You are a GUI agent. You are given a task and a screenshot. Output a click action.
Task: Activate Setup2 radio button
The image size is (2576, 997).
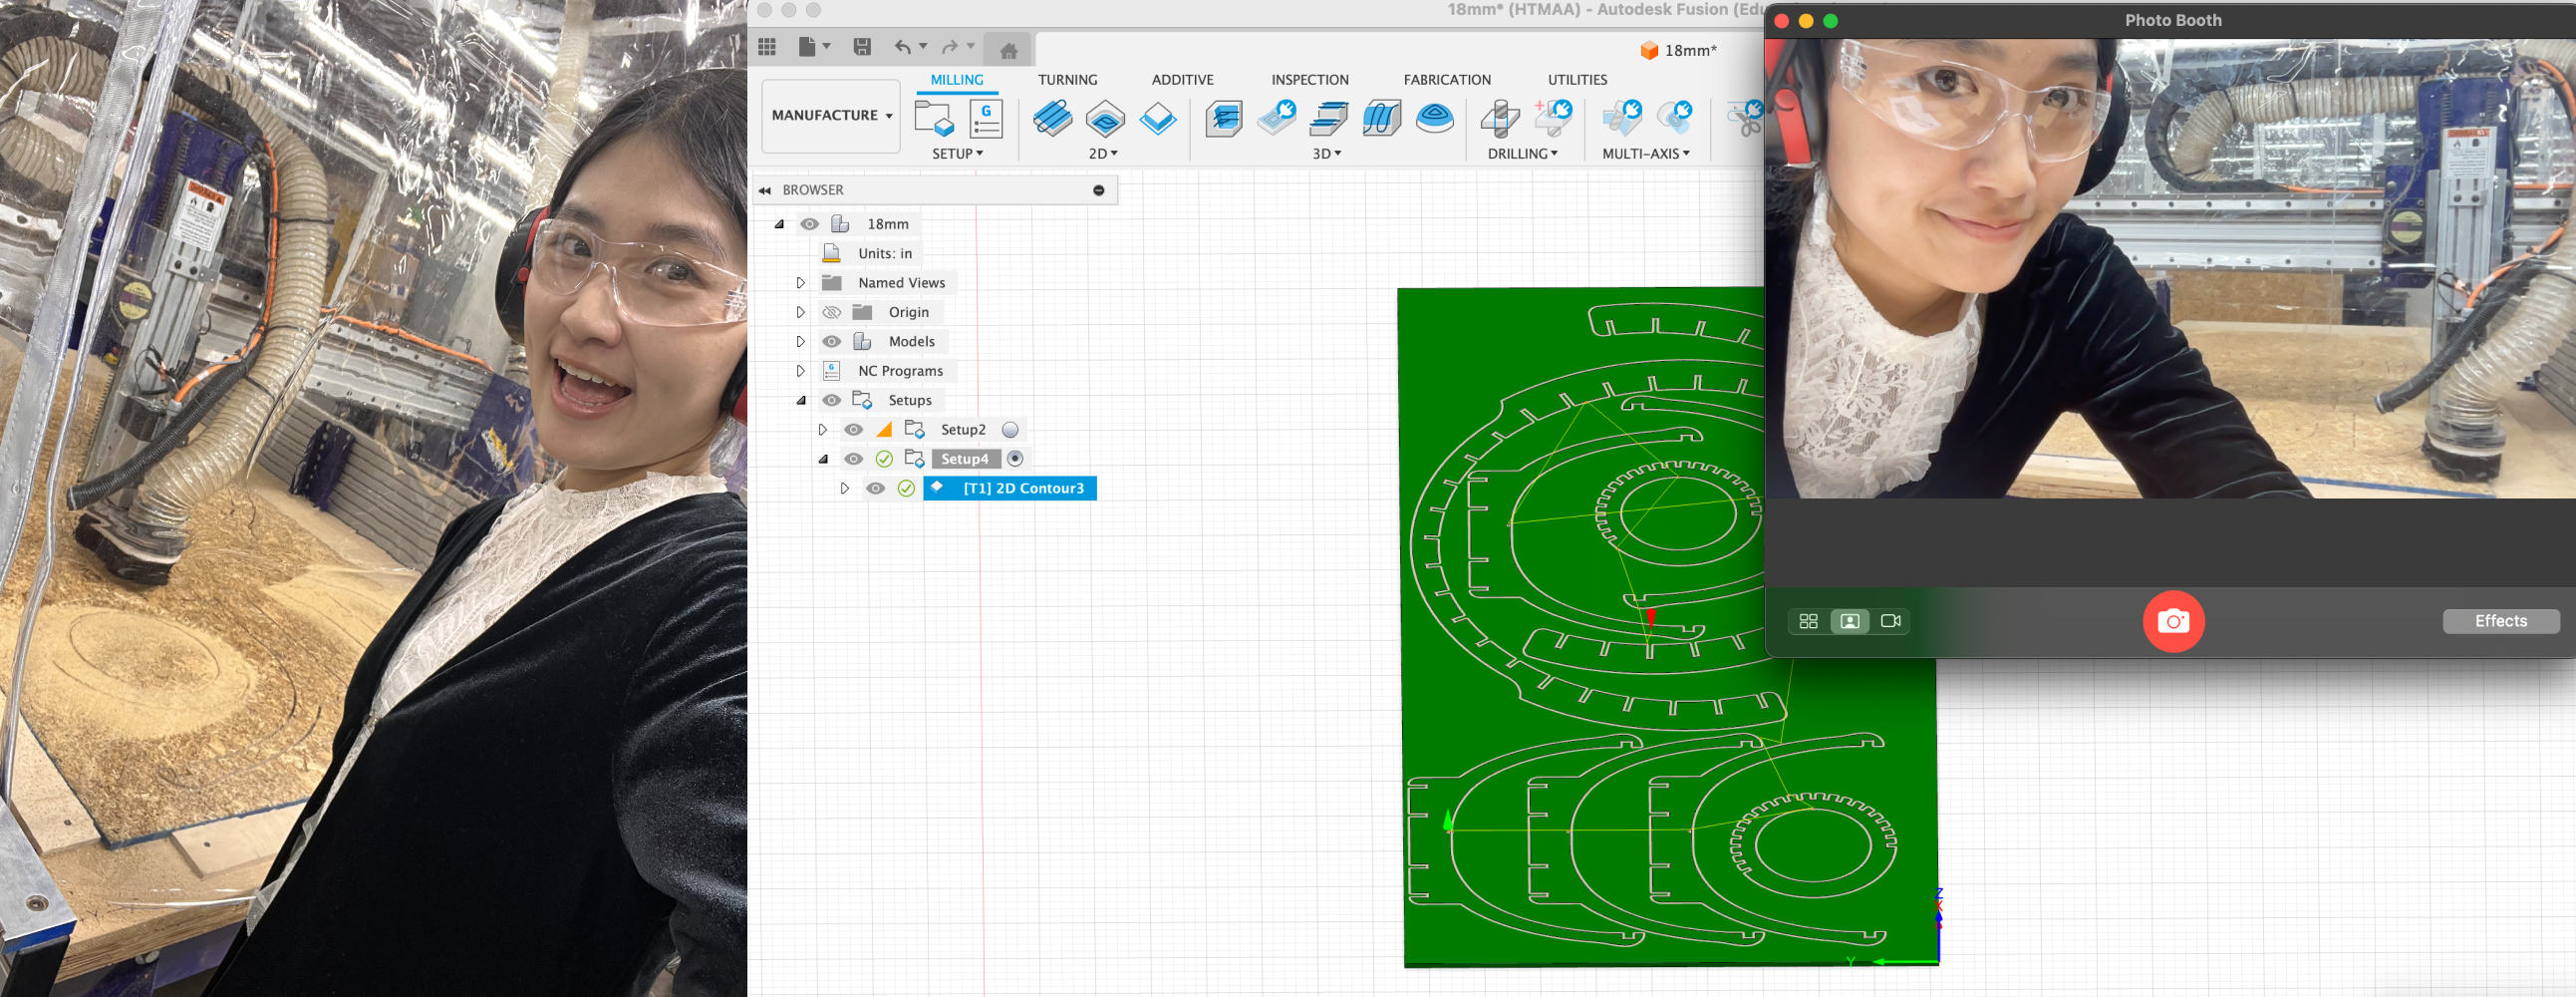click(1010, 430)
